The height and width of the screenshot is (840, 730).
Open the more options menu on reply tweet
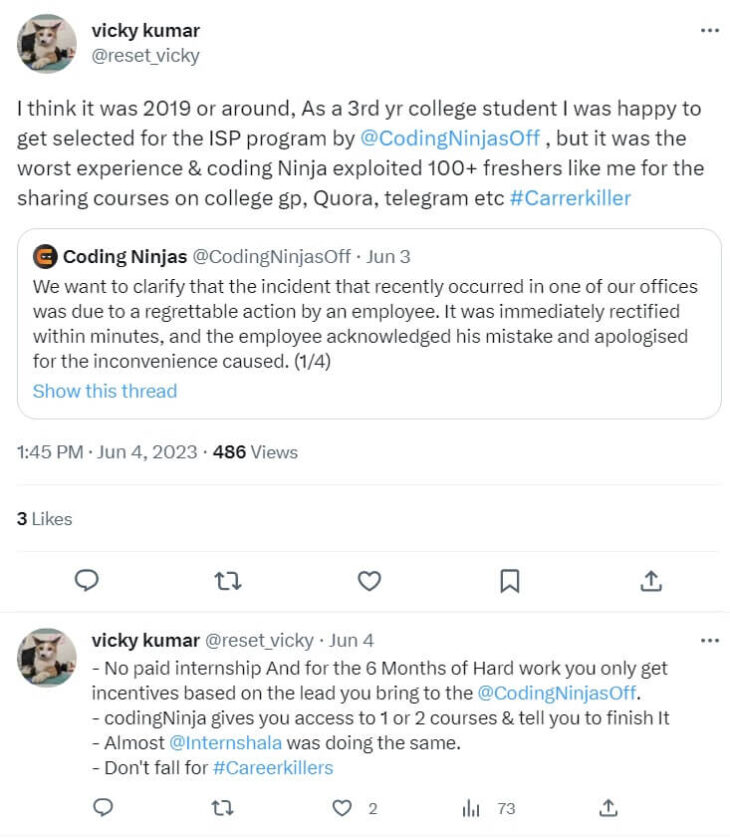(711, 639)
